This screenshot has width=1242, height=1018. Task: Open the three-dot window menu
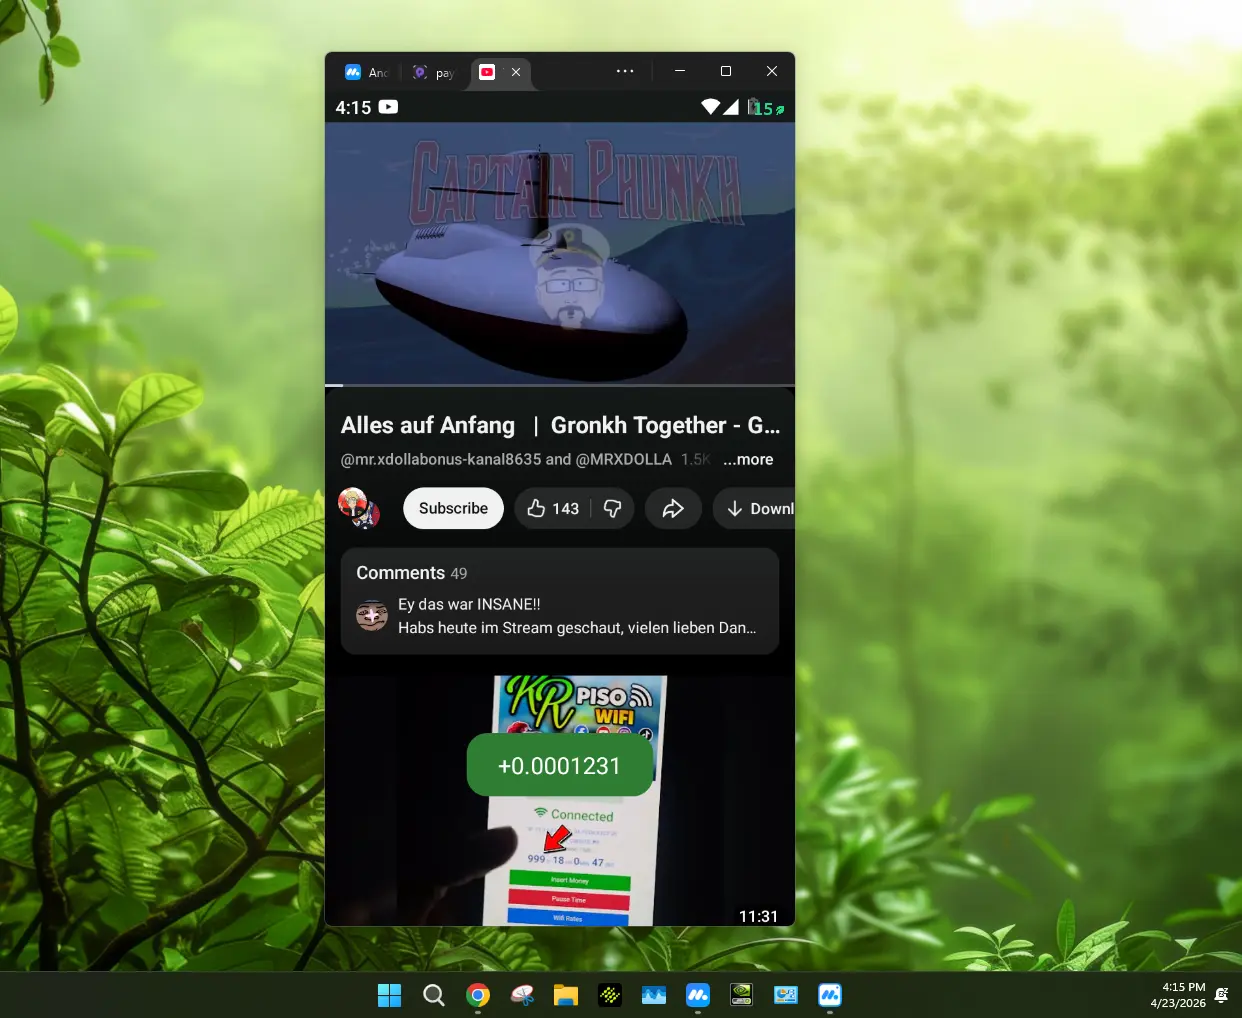click(625, 71)
